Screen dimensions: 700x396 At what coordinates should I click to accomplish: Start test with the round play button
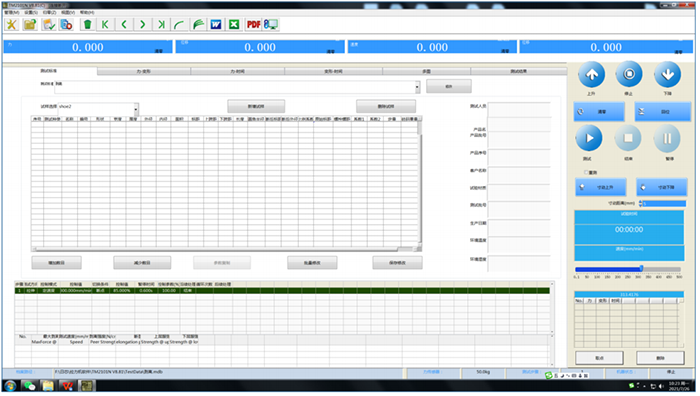(x=589, y=138)
